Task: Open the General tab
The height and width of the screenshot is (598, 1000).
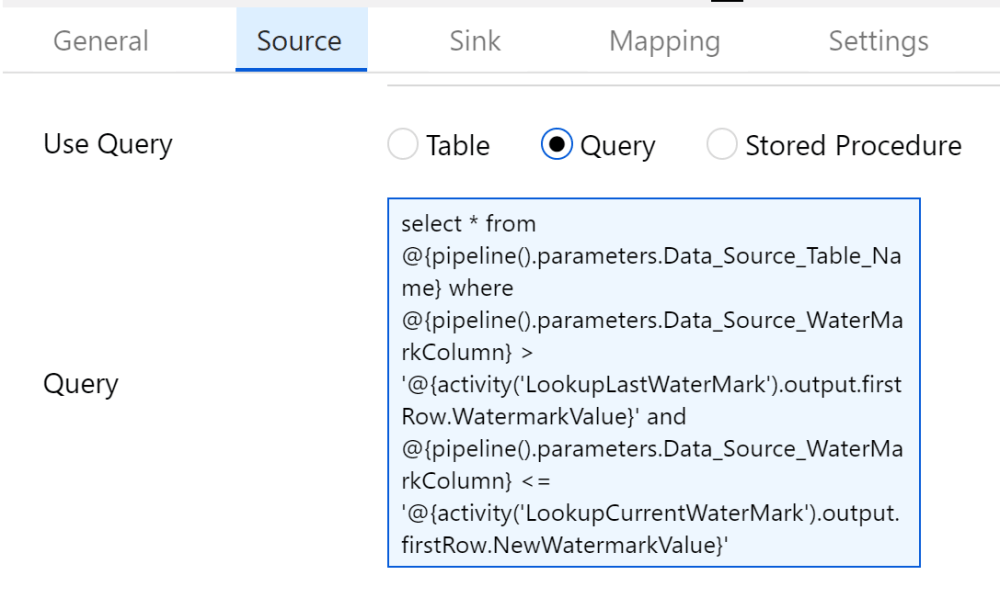Action: point(101,41)
